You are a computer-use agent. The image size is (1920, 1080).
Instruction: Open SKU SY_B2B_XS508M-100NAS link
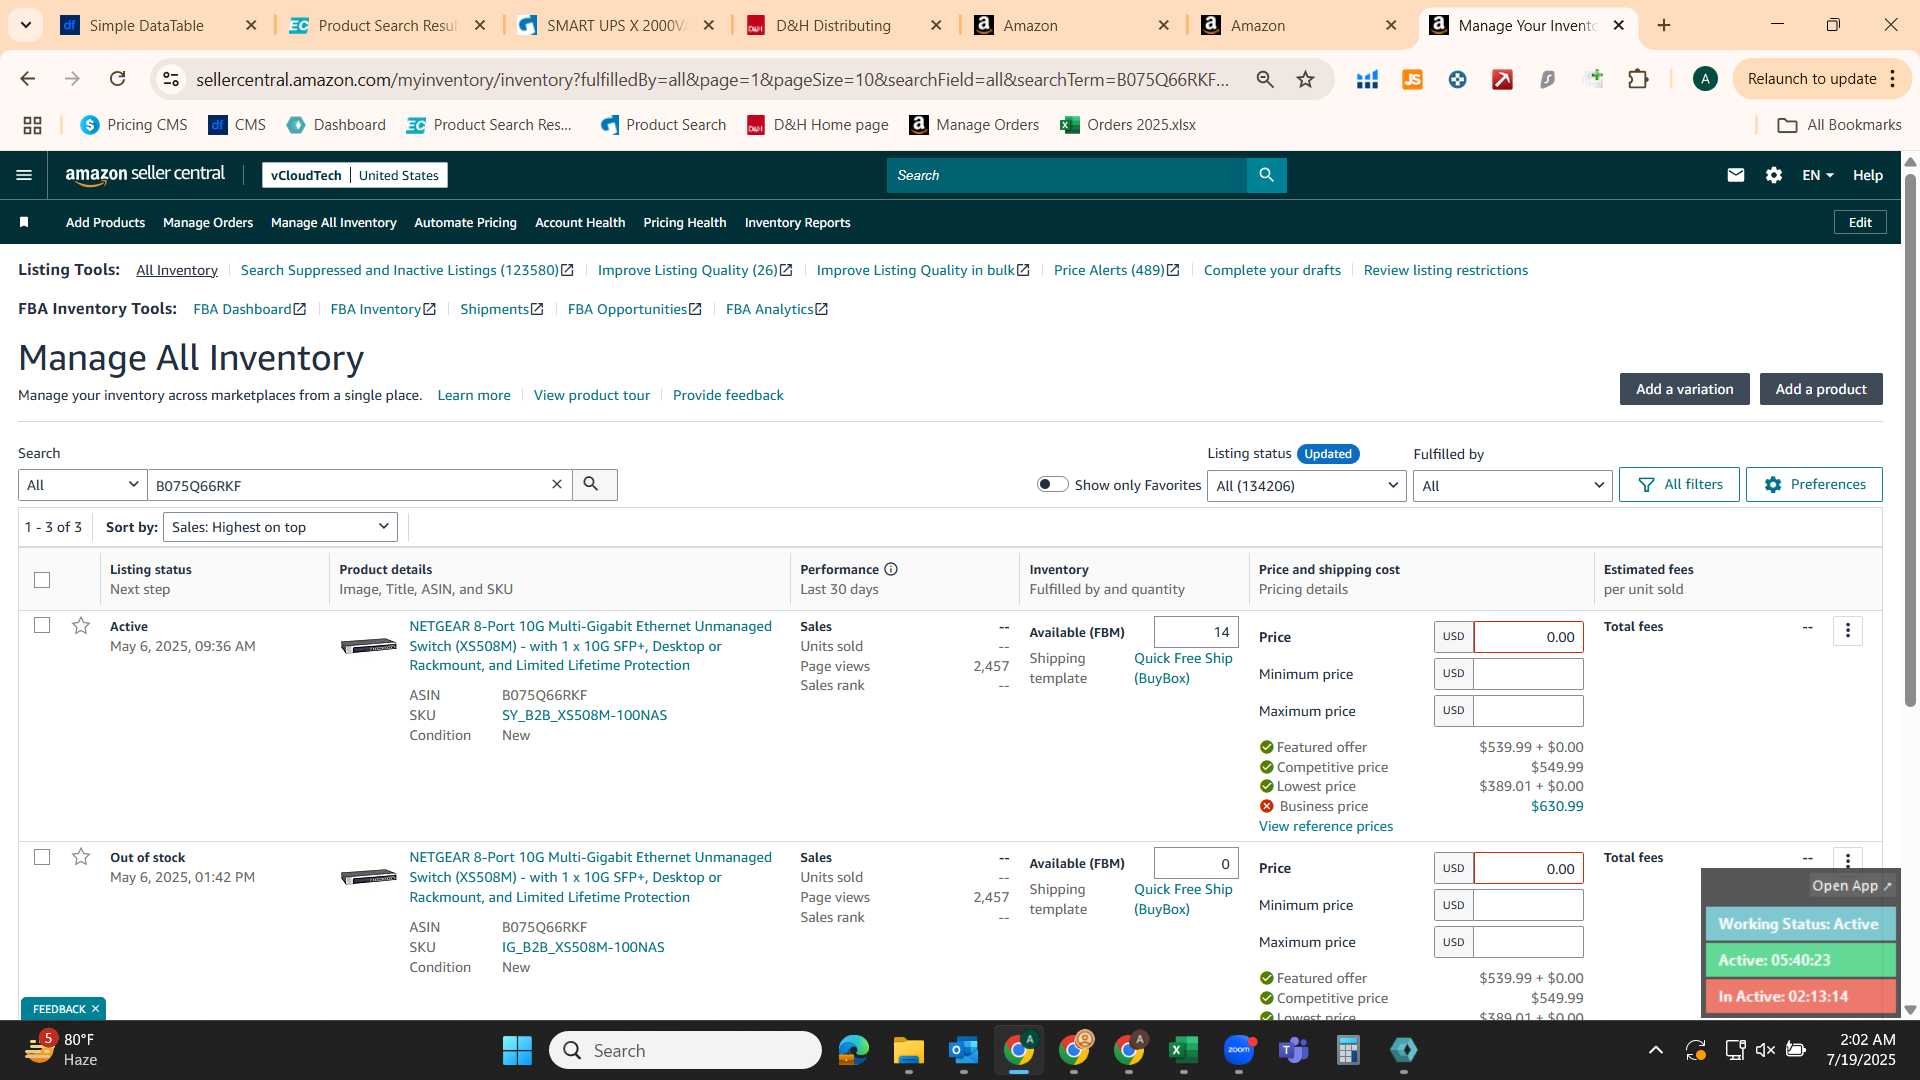pyautogui.click(x=584, y=715)
